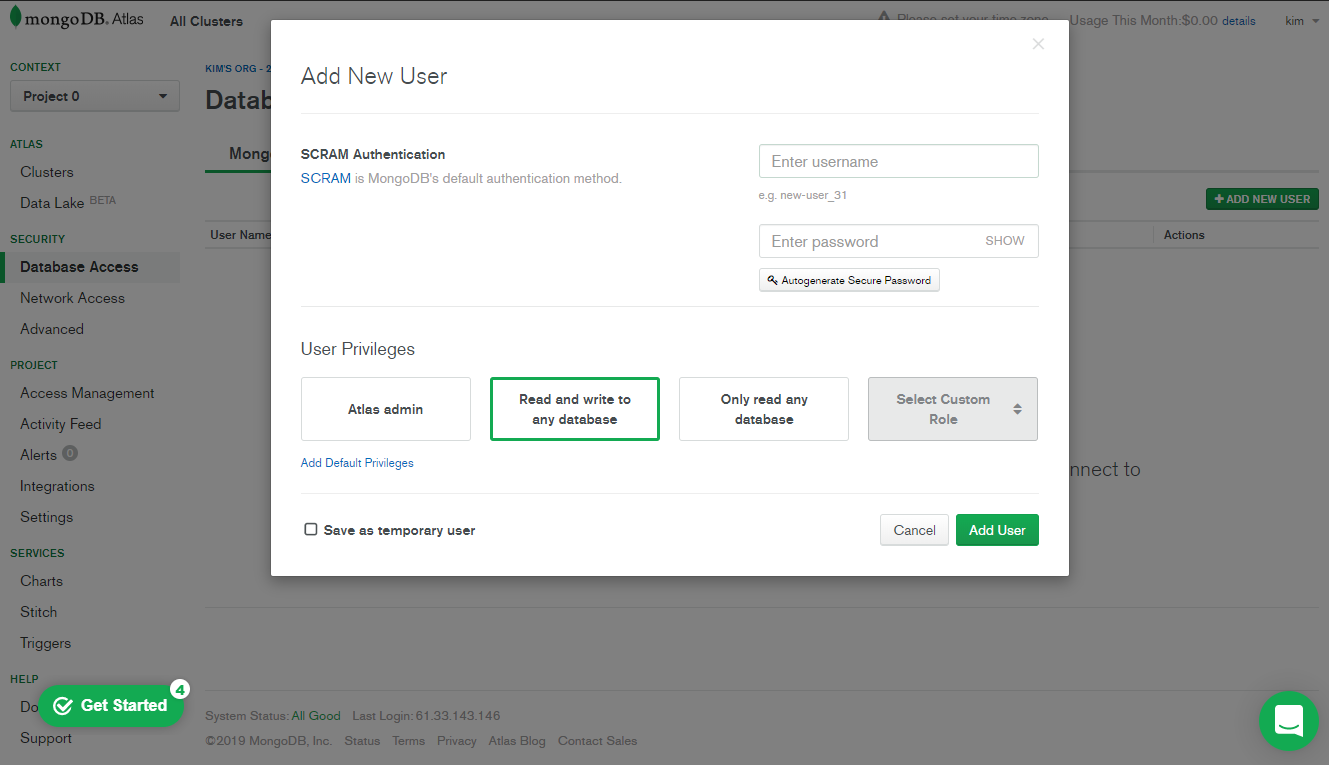1329x765 pixels.
Task: Open the Intercom chat bubble icon
Action: (1289, 720)
